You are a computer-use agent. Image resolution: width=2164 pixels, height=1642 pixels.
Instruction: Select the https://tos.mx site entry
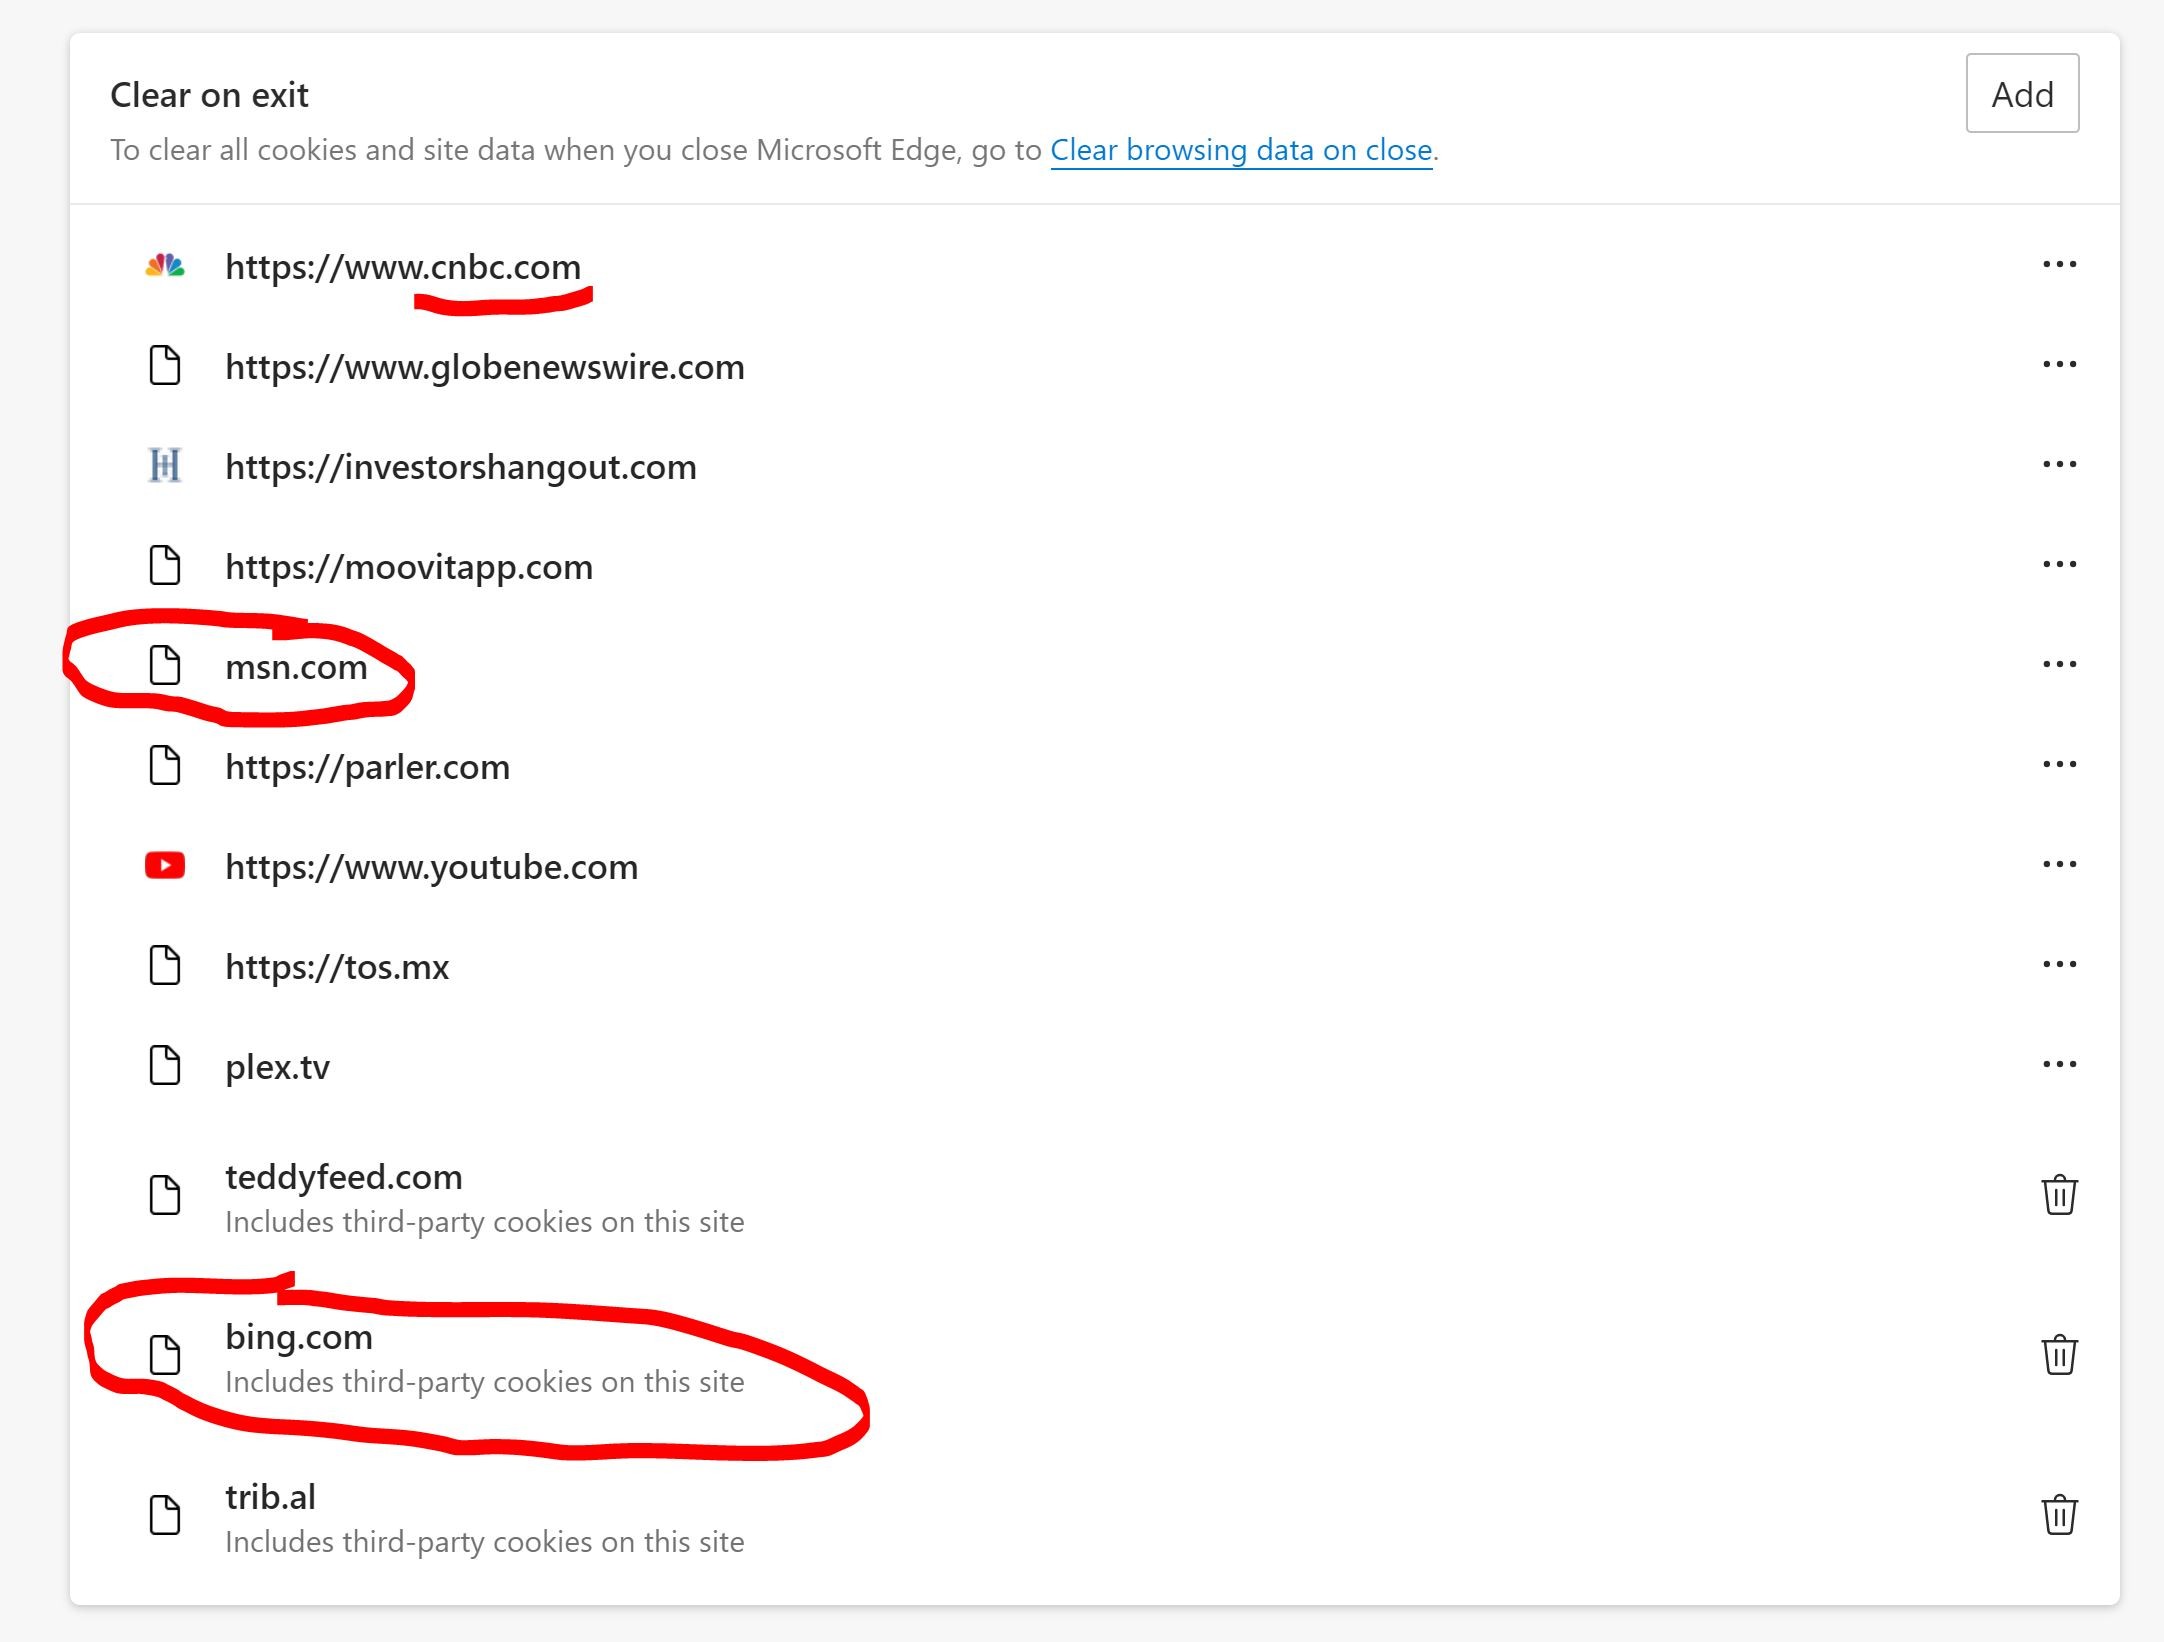pos(337,967)
